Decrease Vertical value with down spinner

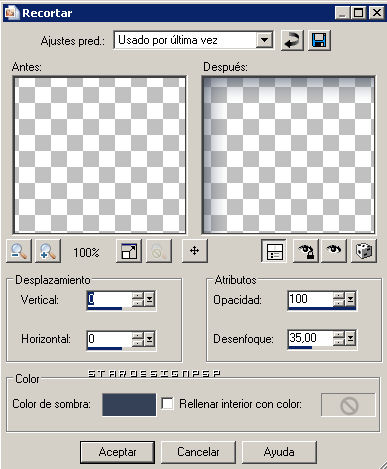coord(138,303)
